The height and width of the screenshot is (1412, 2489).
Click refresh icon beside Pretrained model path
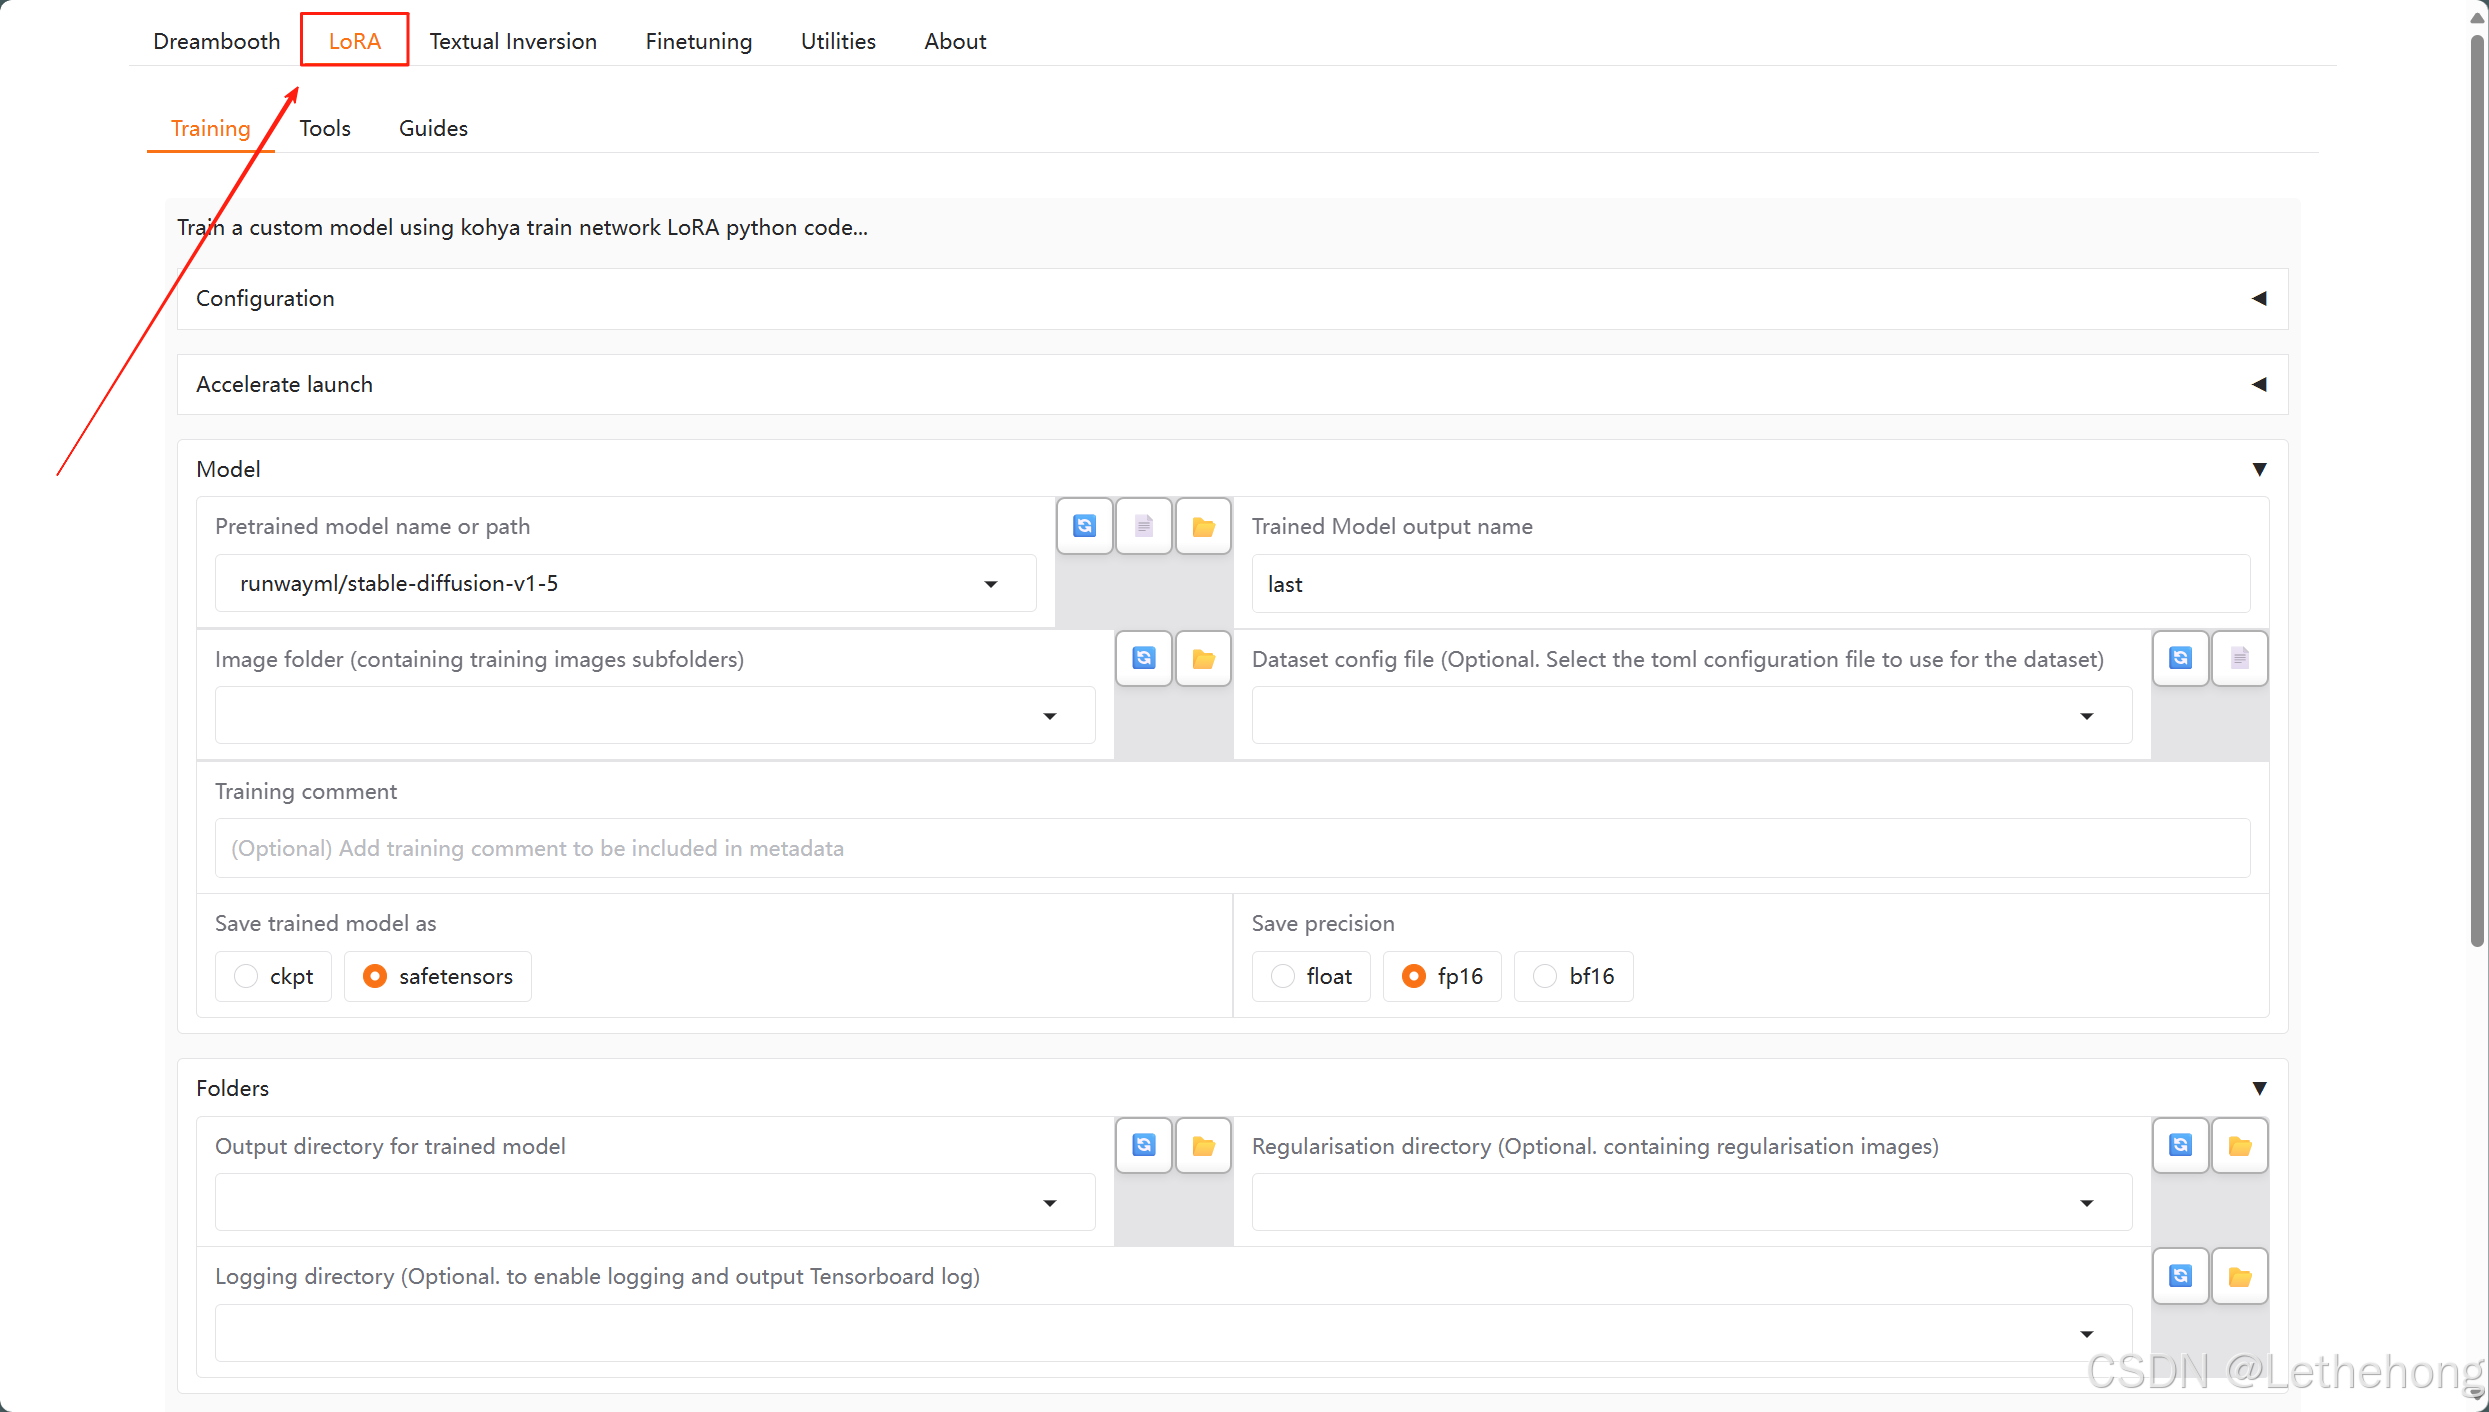tap(1084, 526)
